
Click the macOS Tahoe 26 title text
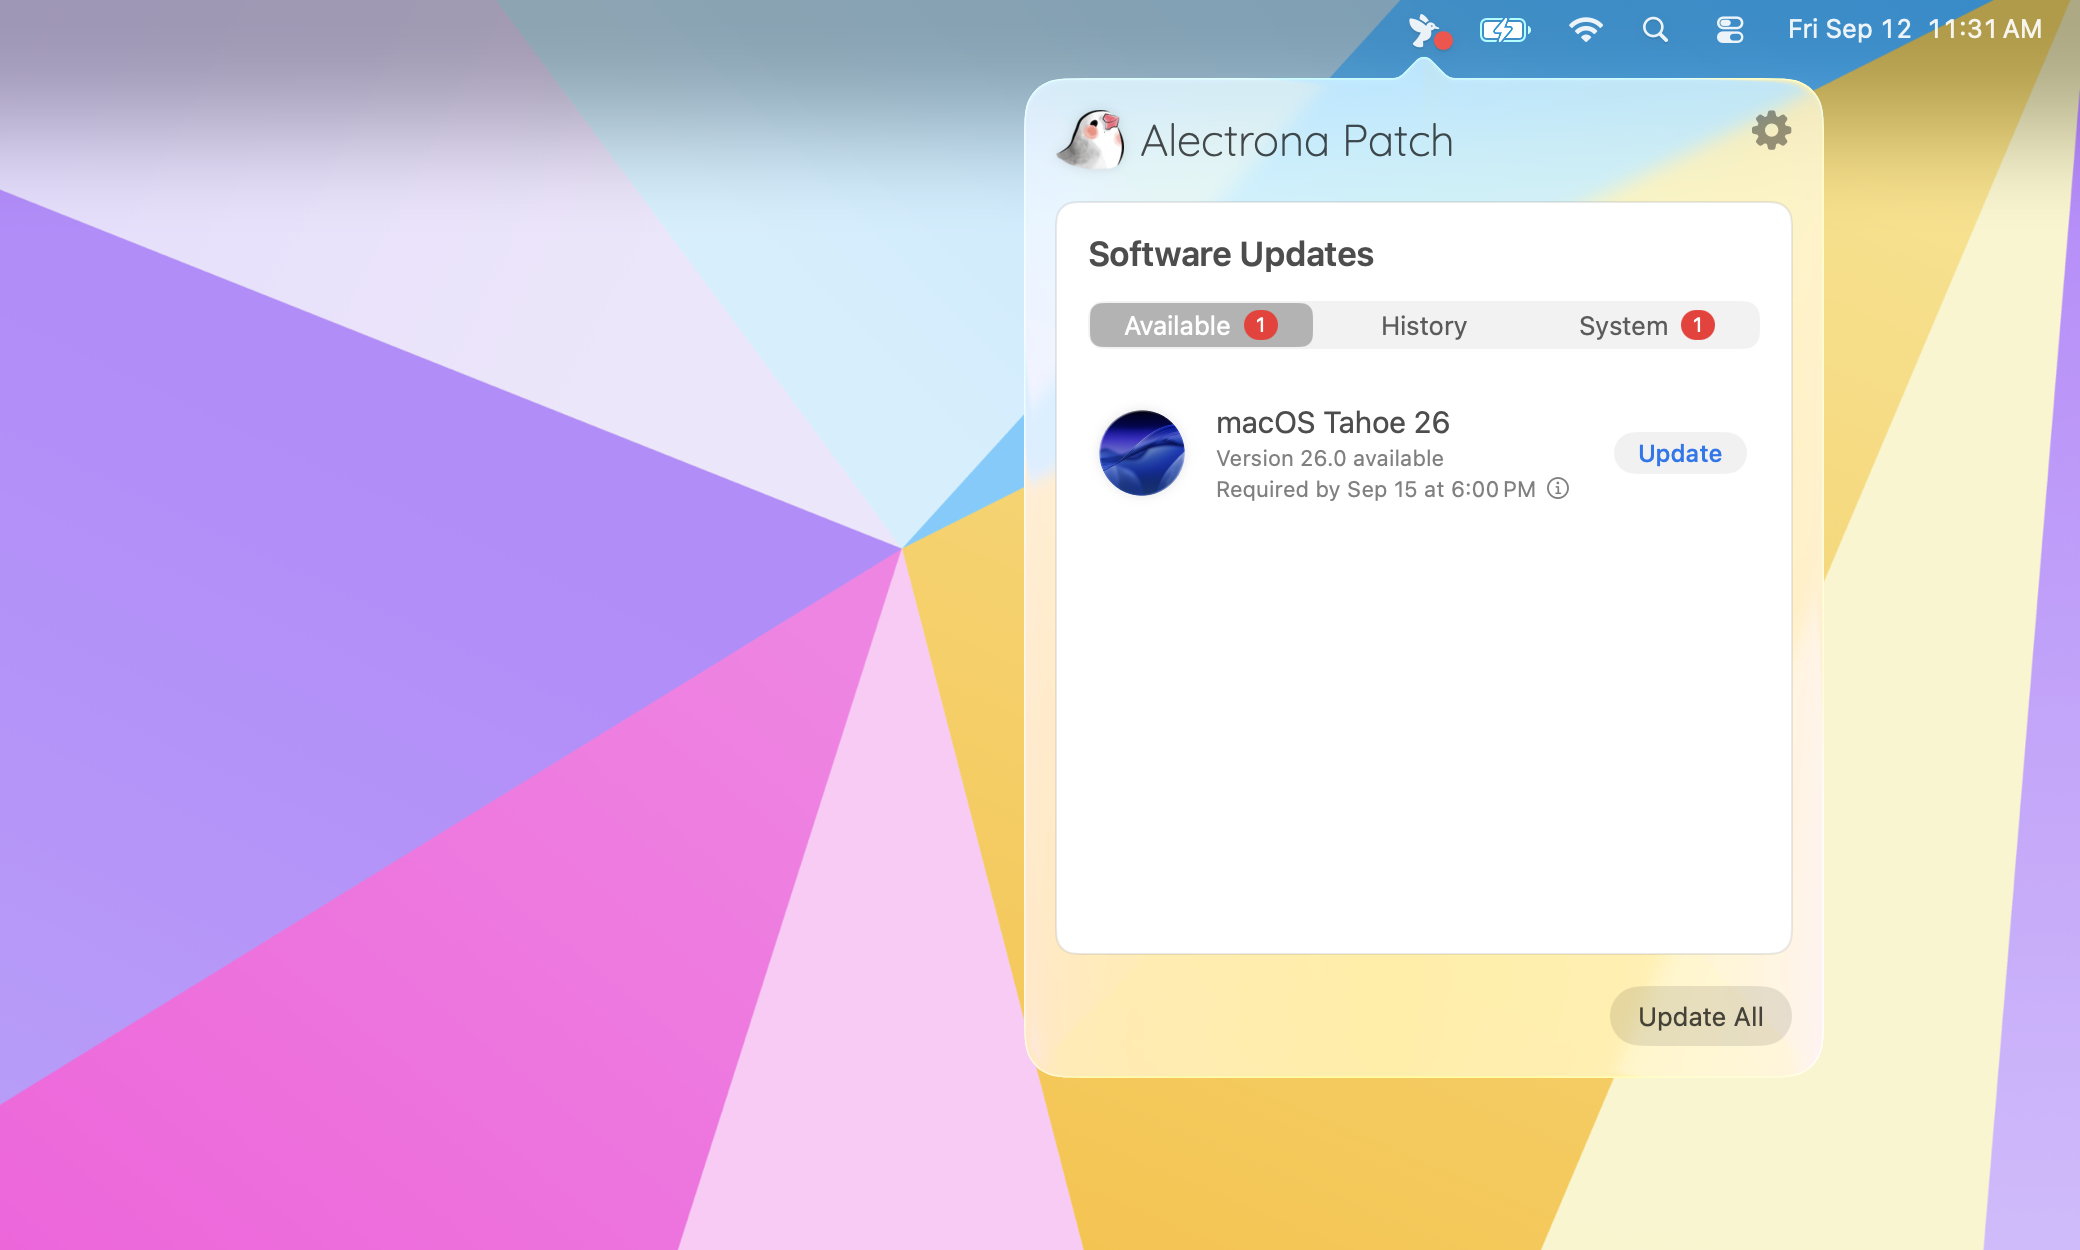pyautogui.click(x=1333, y=422)
